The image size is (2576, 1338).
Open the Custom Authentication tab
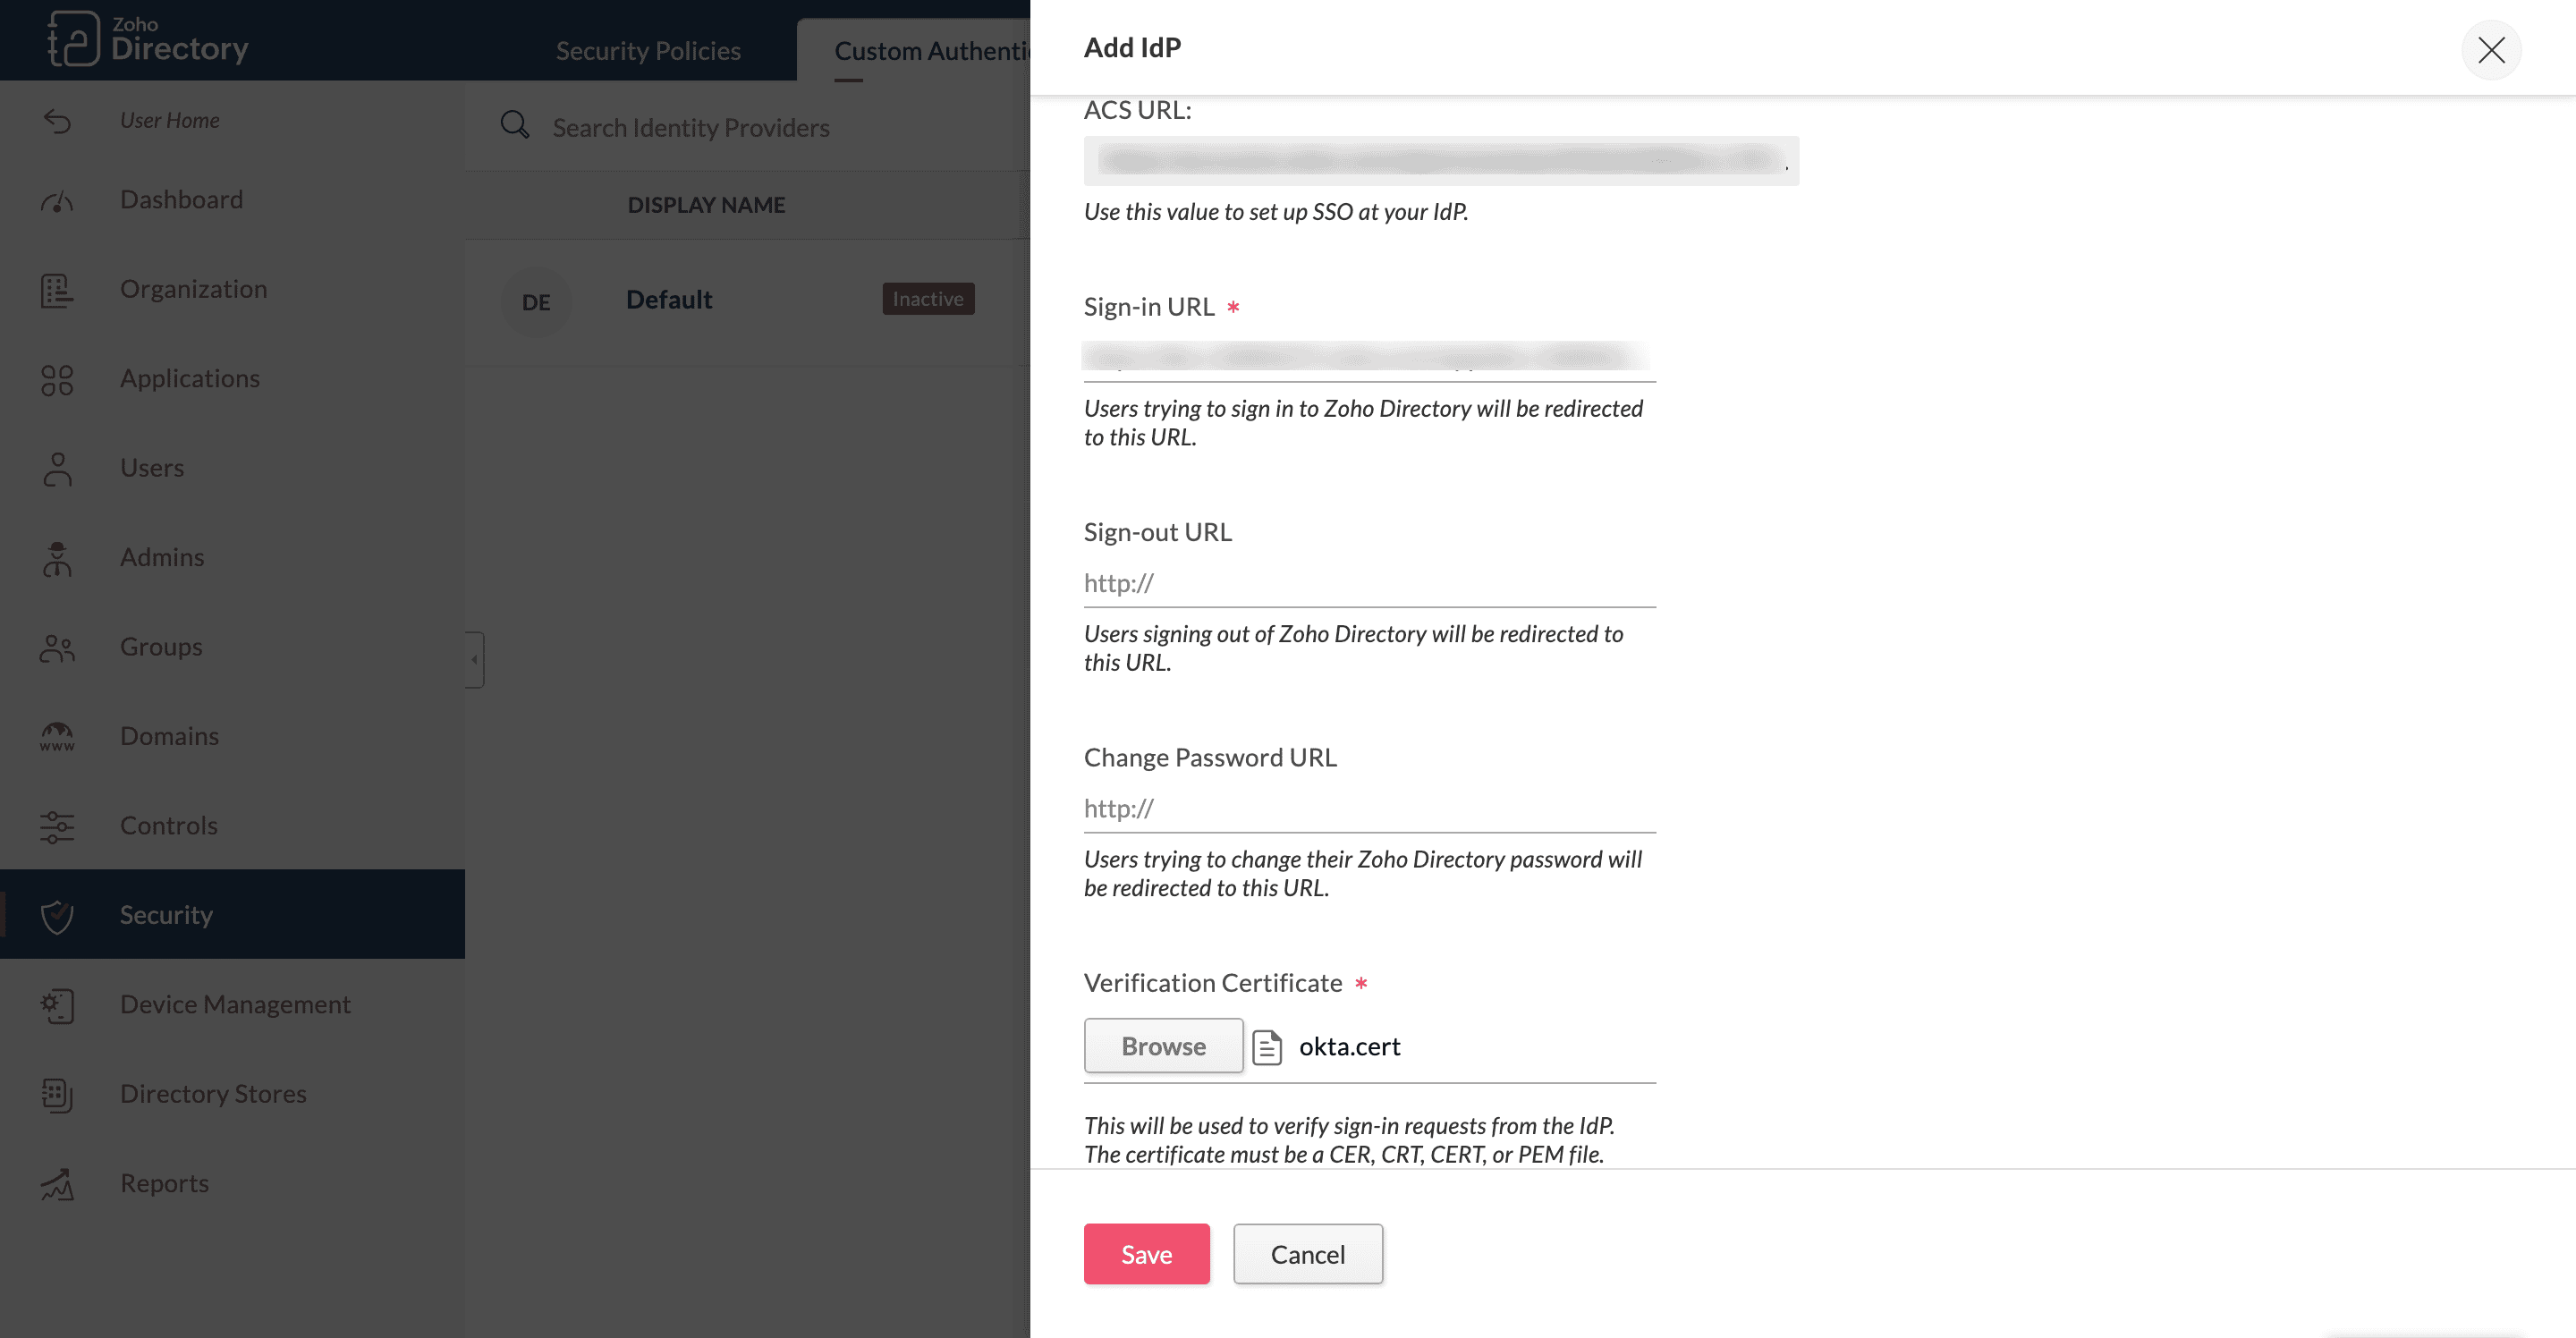coord(930,51)
